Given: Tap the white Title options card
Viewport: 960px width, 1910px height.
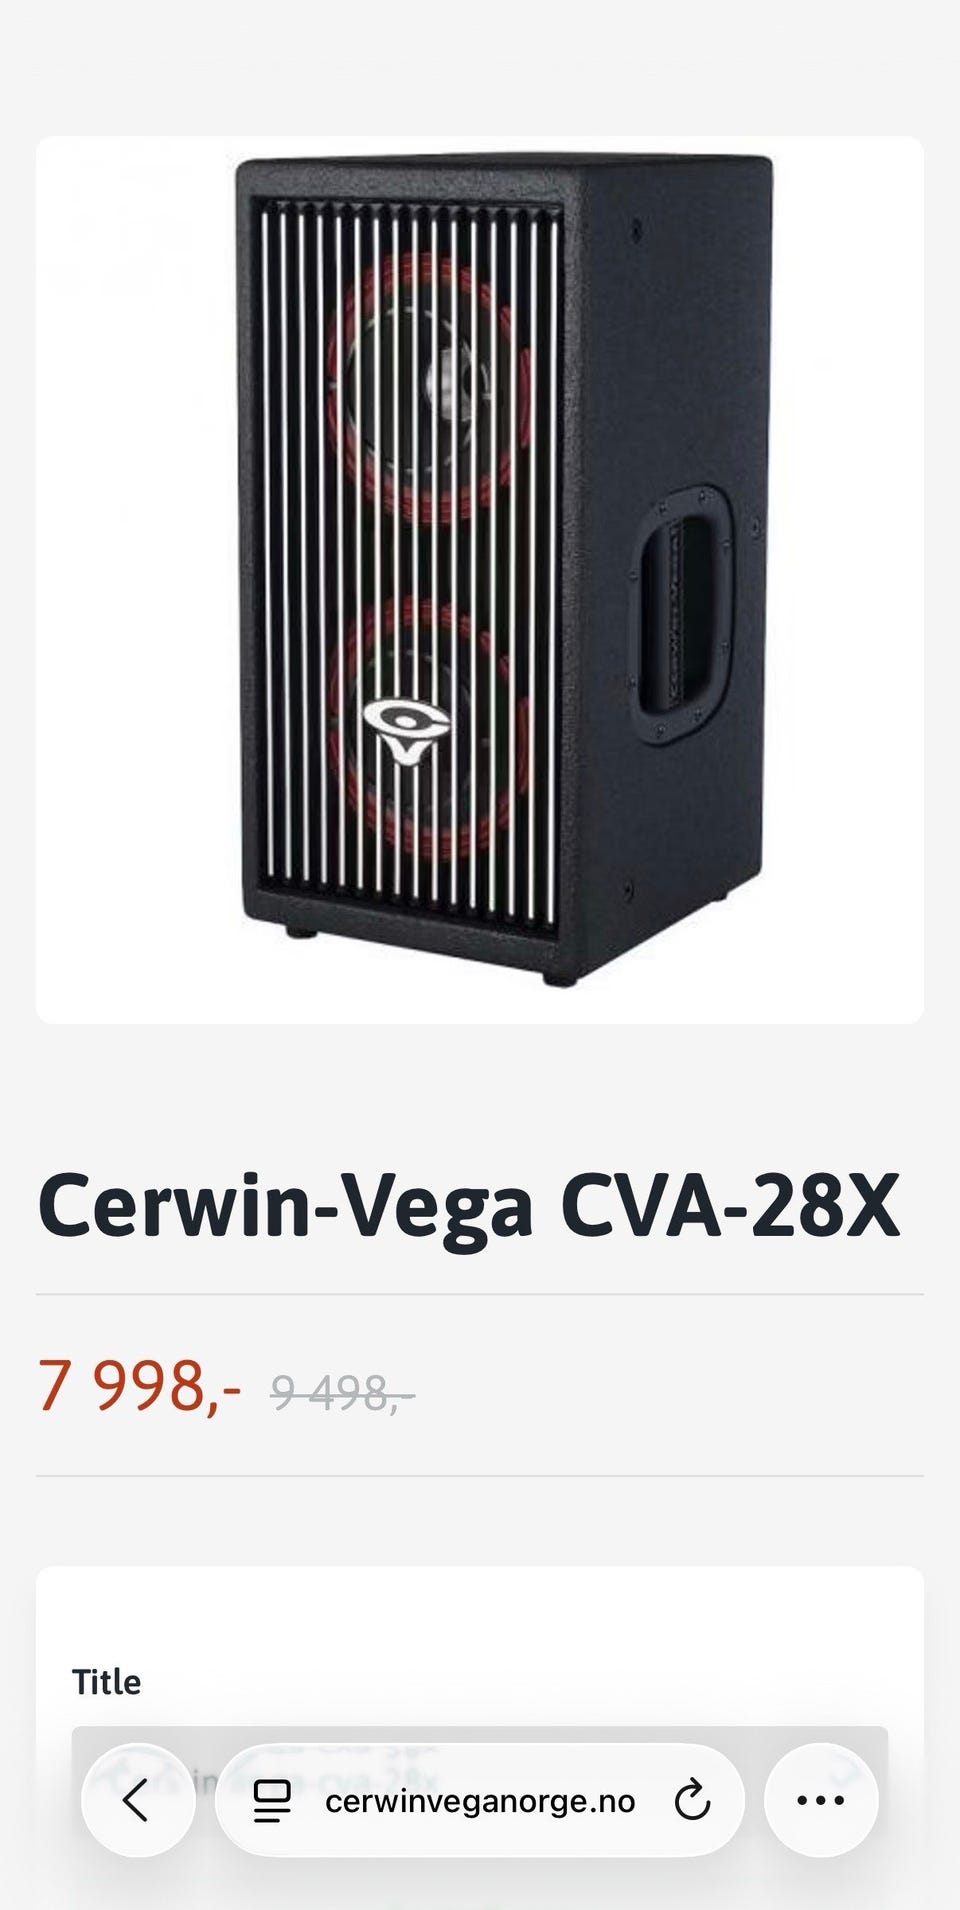Looking at the screenshot, I should point(480,1738).
